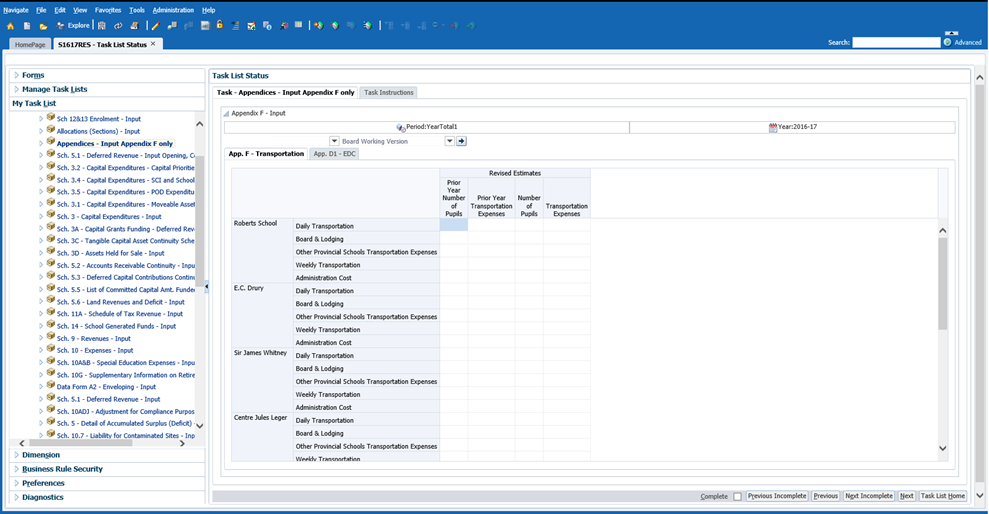989x514 pixels.
Task: Open the Task Instructions tab
Action: (x=388, y=92)
